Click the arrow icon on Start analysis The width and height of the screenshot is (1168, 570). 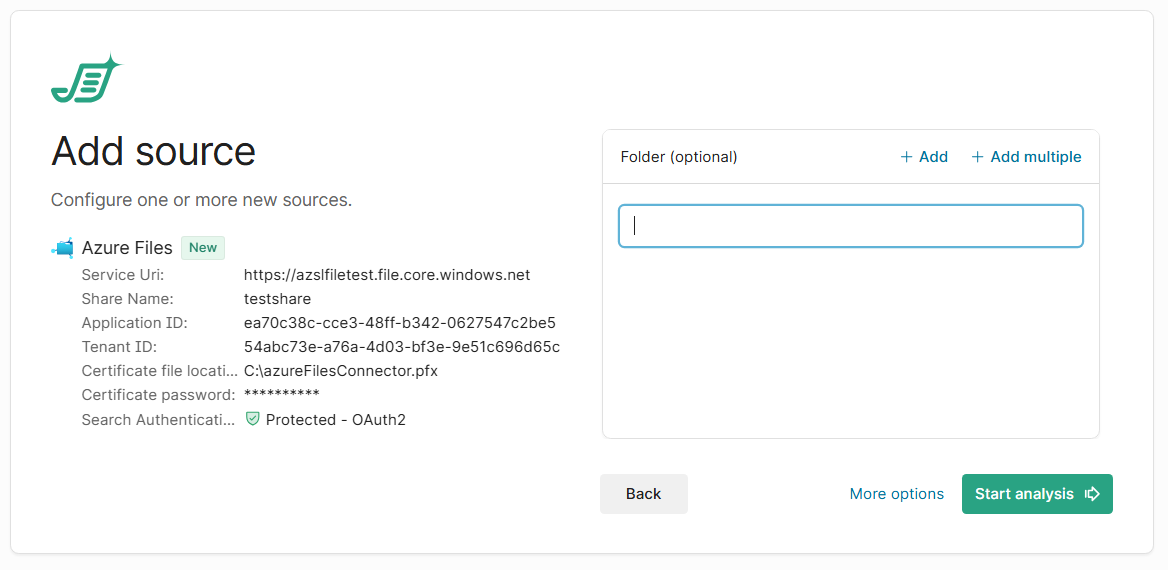(1092, 494)
